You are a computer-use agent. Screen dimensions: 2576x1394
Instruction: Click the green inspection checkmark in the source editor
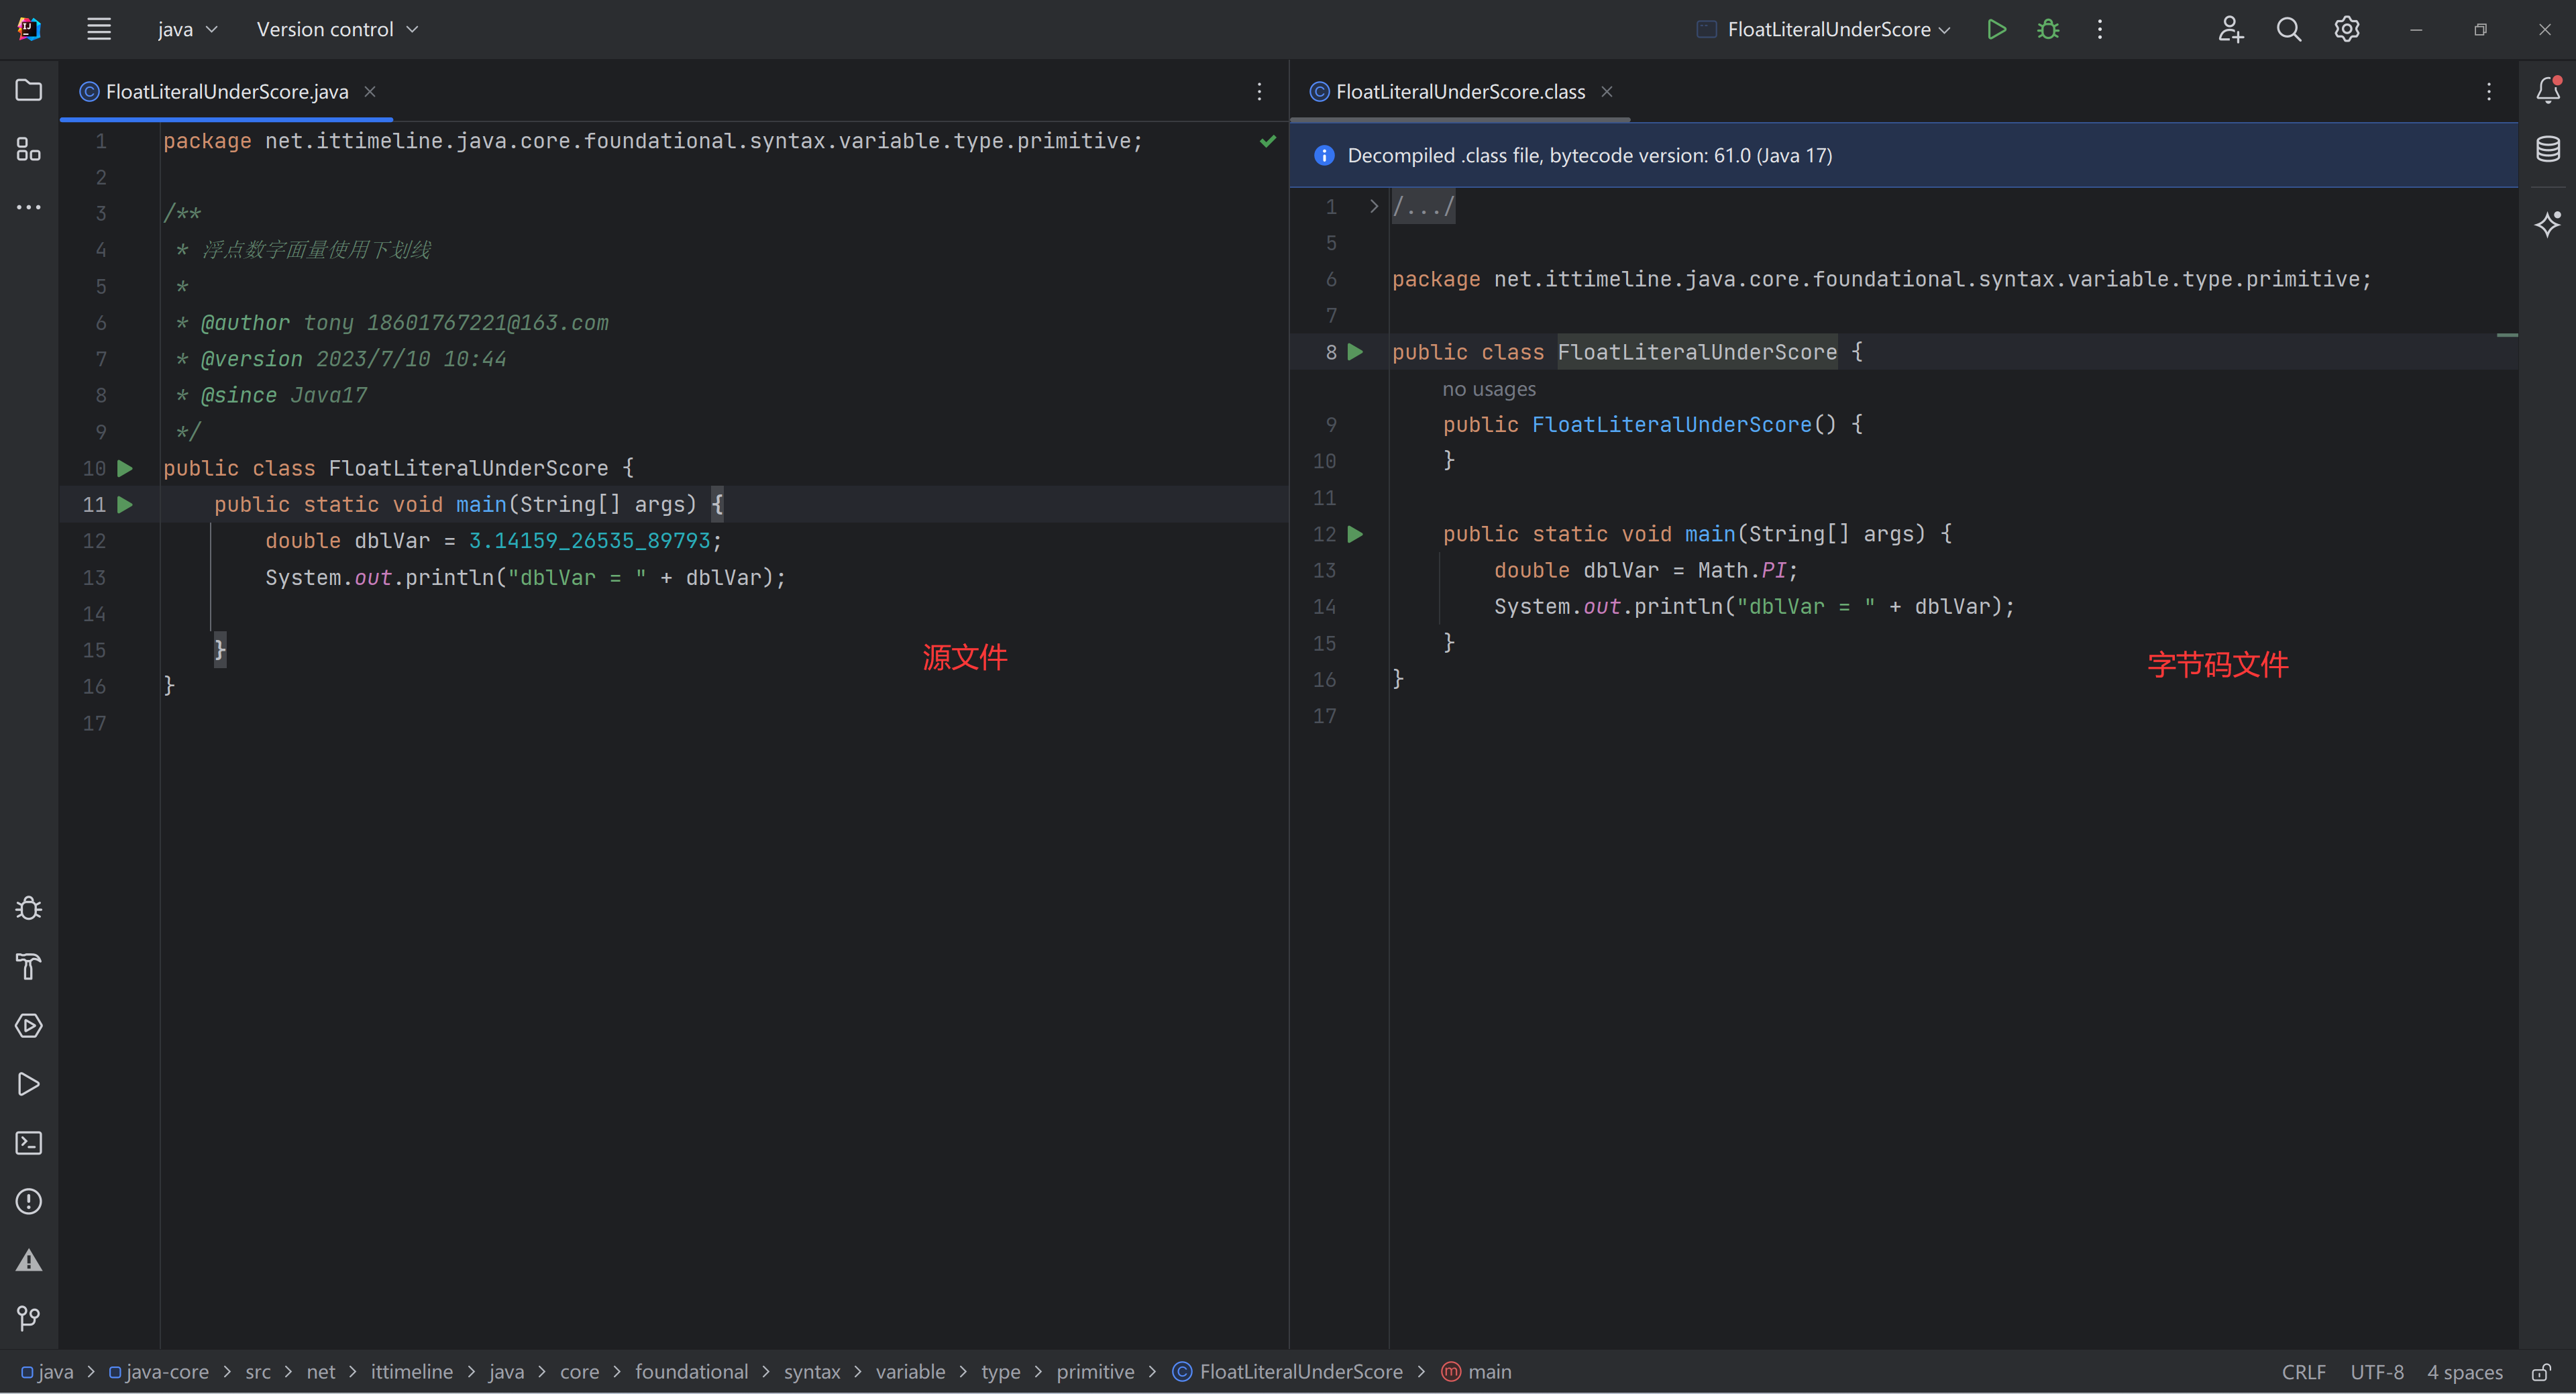pos(1268,141)
